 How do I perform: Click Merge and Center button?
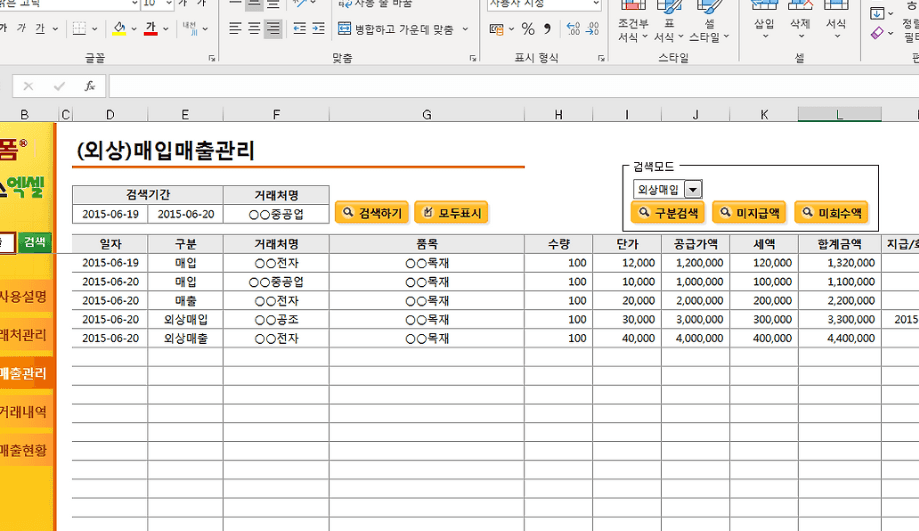coord(396,29)
